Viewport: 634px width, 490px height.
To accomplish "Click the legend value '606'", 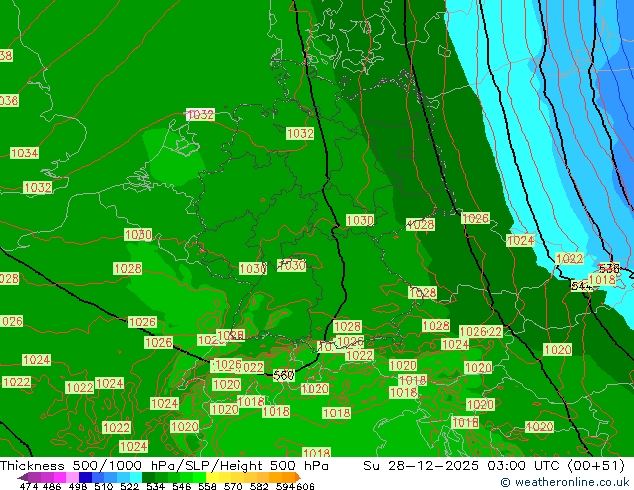I will click(305, 486).
